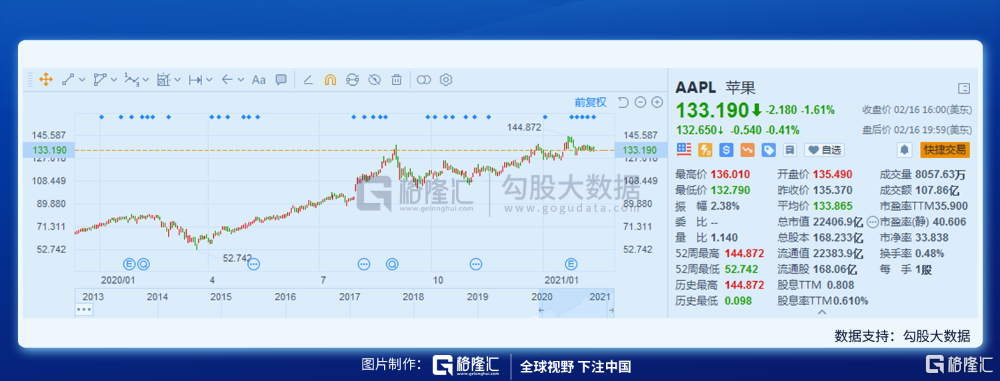Click the ellipsis marker below 52.742 label
1000x381 pixels.
(x=254, y=263)
